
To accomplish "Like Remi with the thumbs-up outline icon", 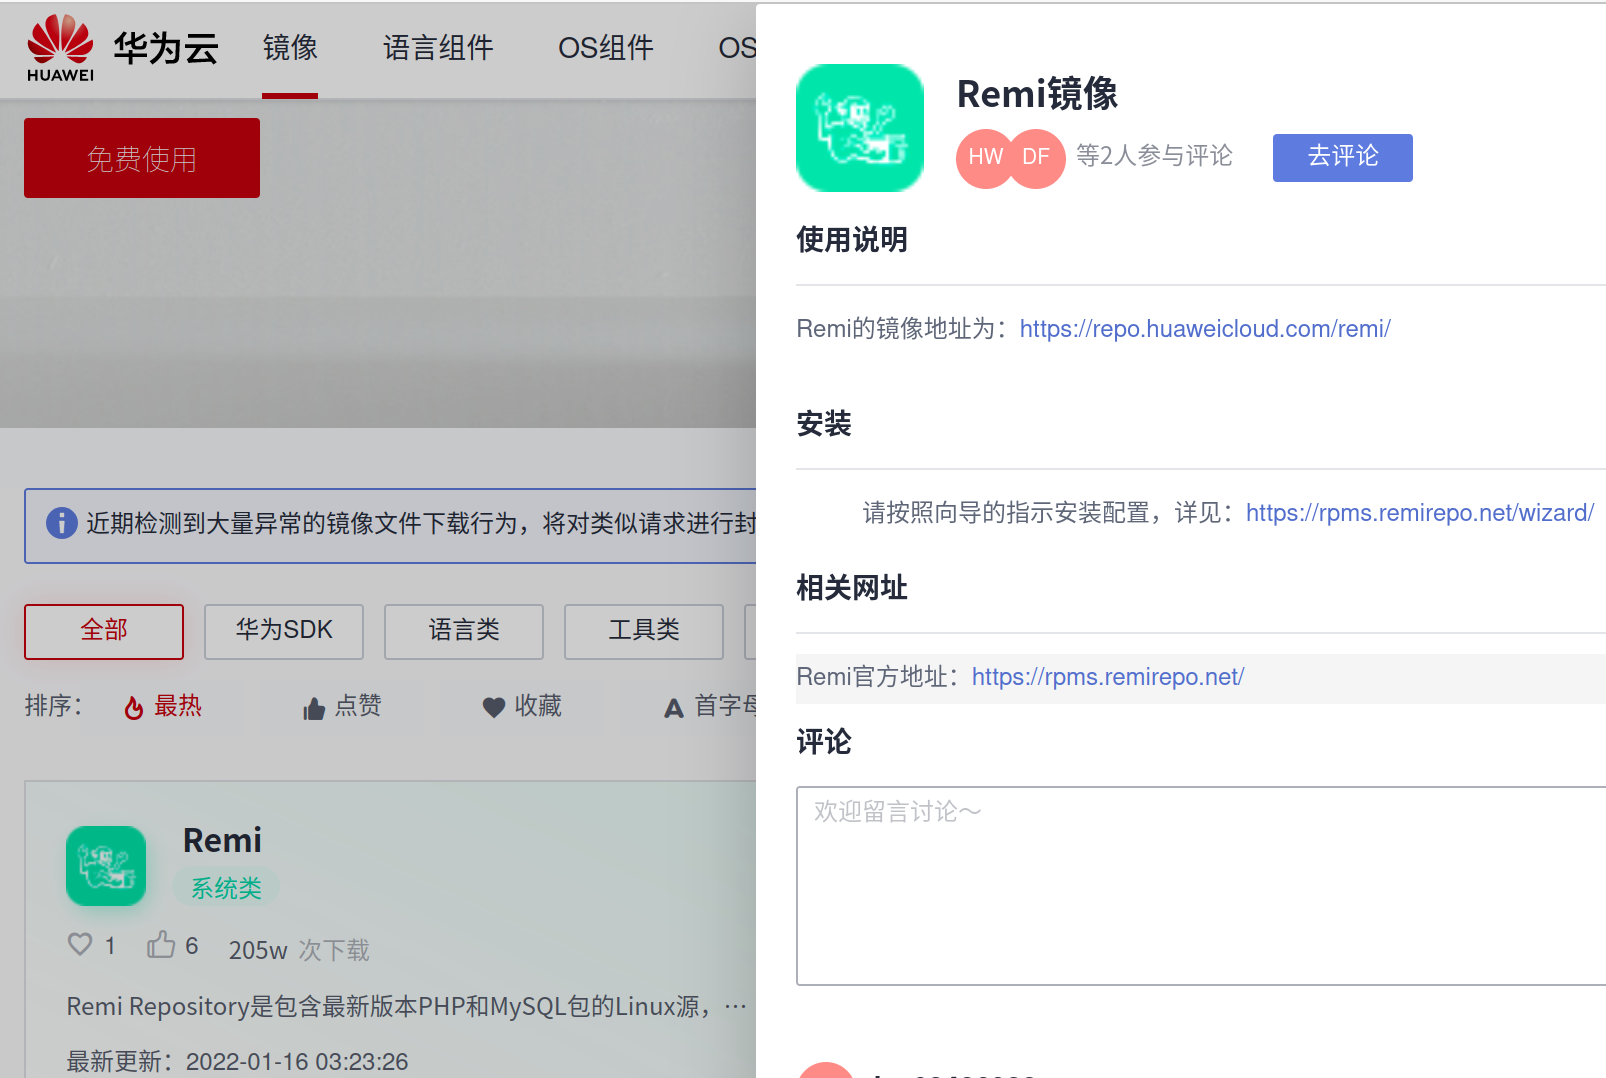I will coord(161,944).
